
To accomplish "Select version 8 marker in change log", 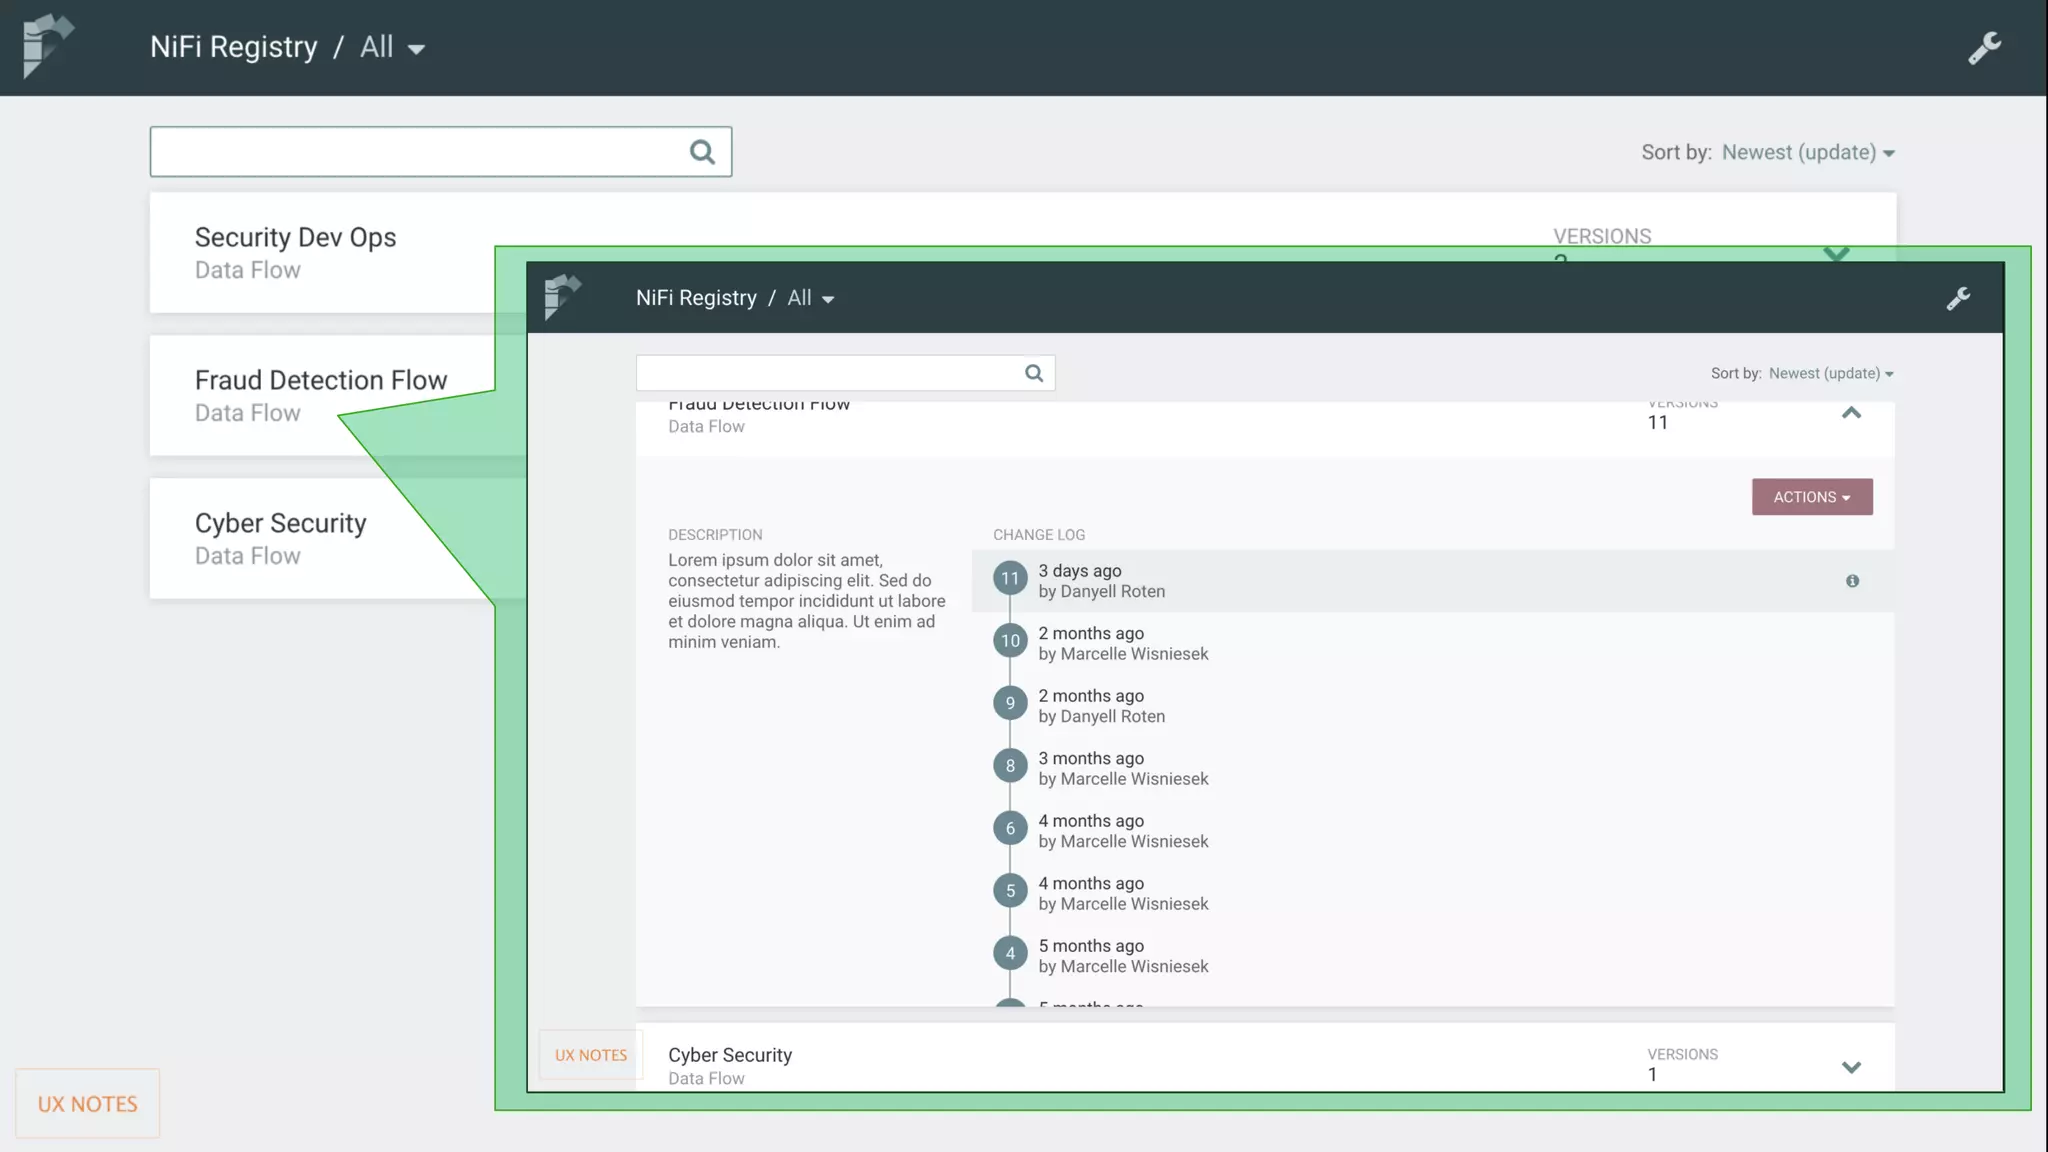I will (1010, 766).
